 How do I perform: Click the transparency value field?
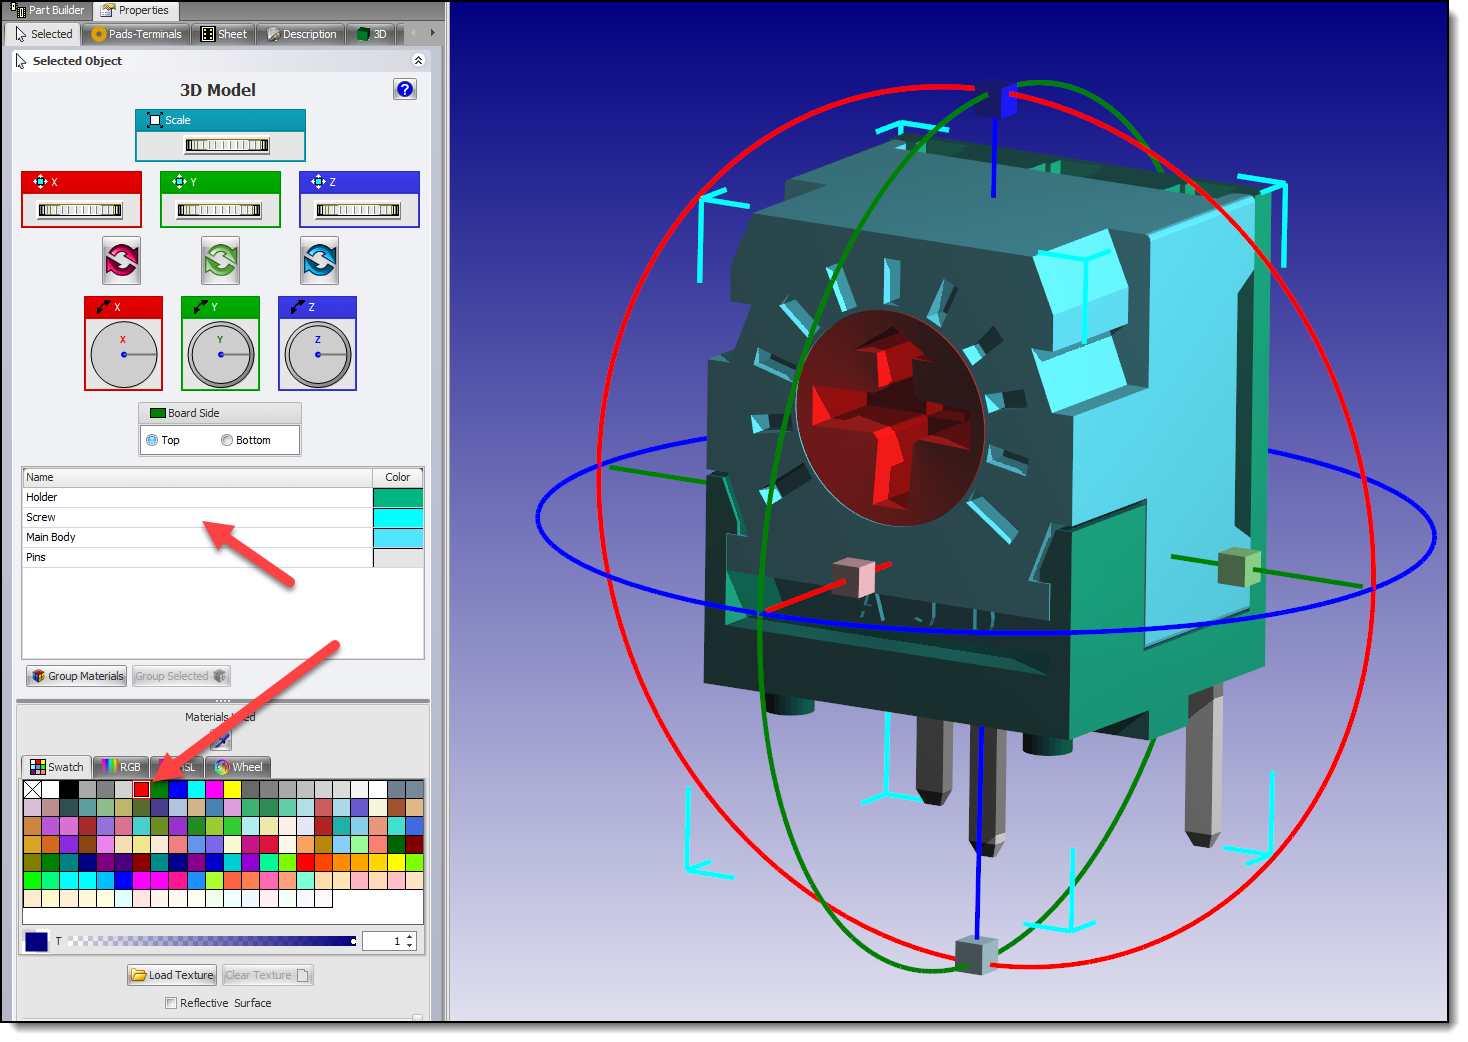[x=383, y=941]
